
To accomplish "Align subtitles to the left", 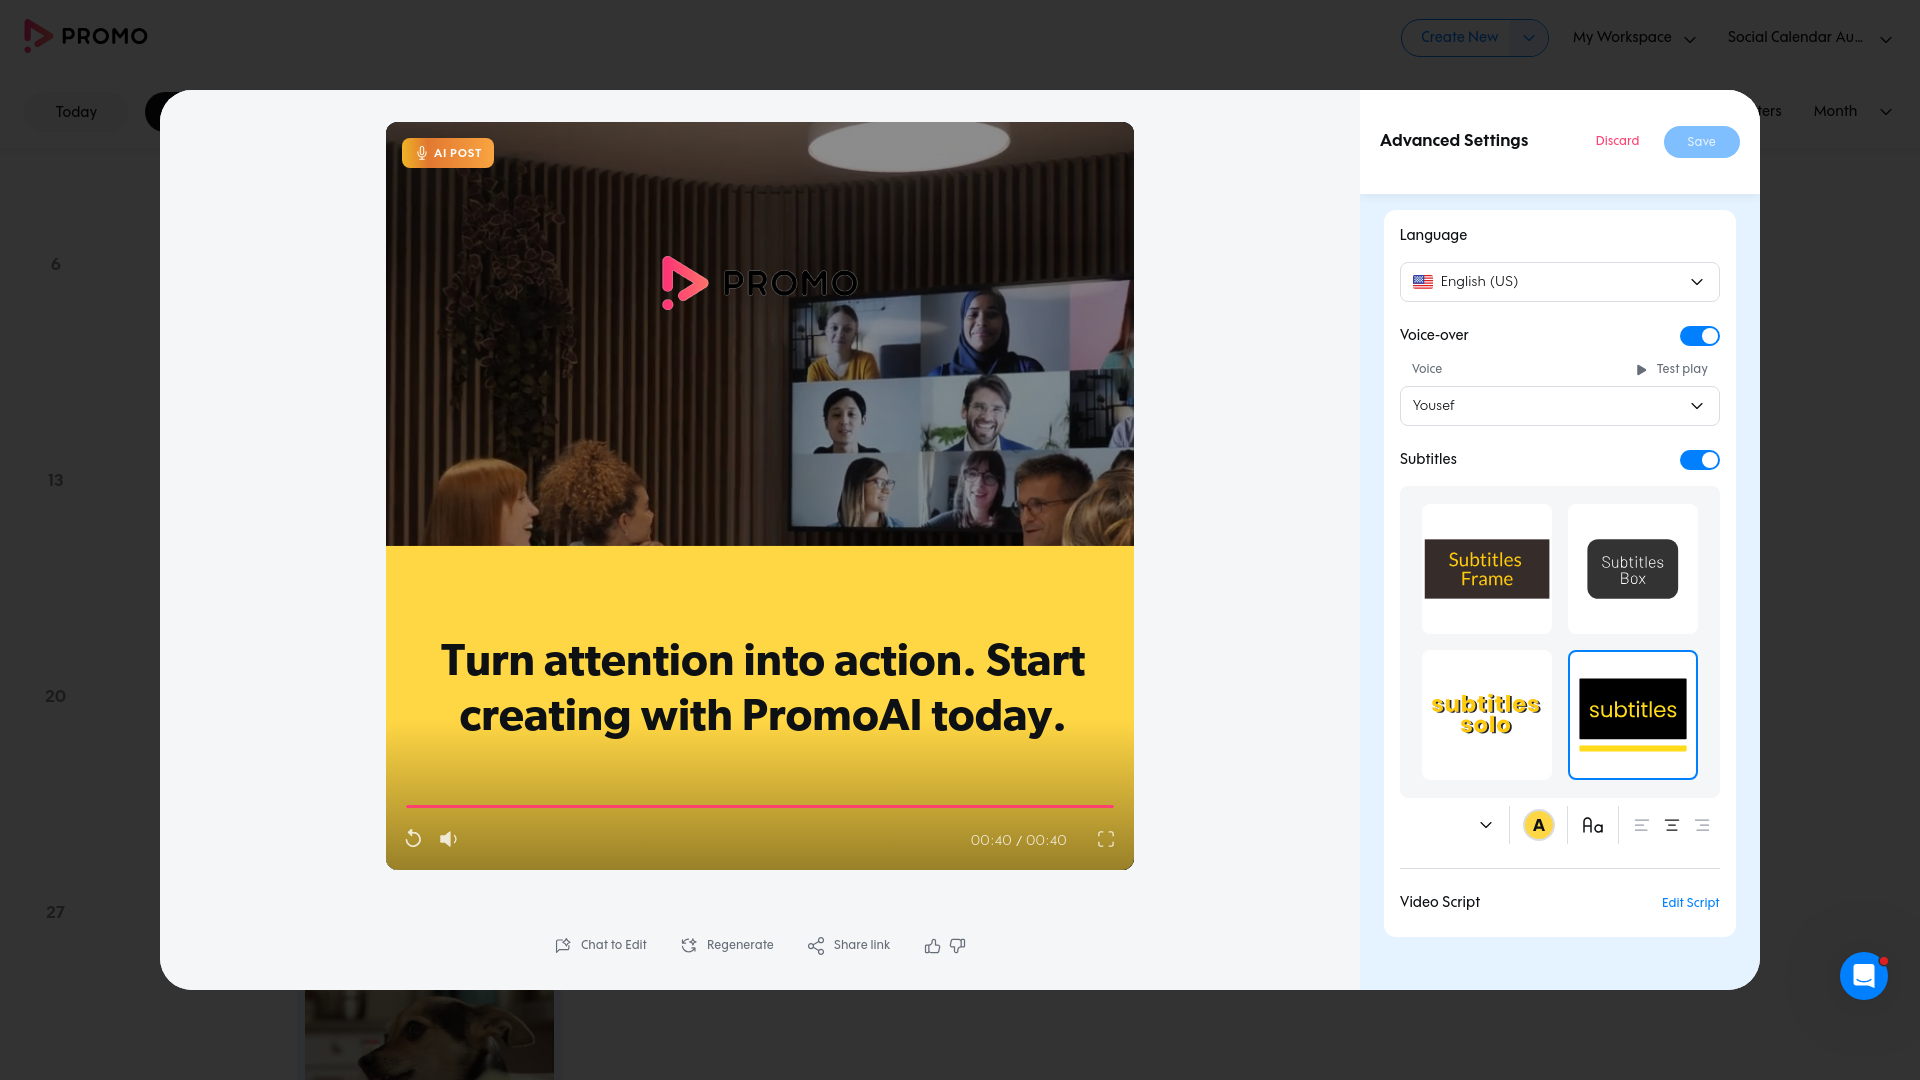I will tap(1641, 826).
